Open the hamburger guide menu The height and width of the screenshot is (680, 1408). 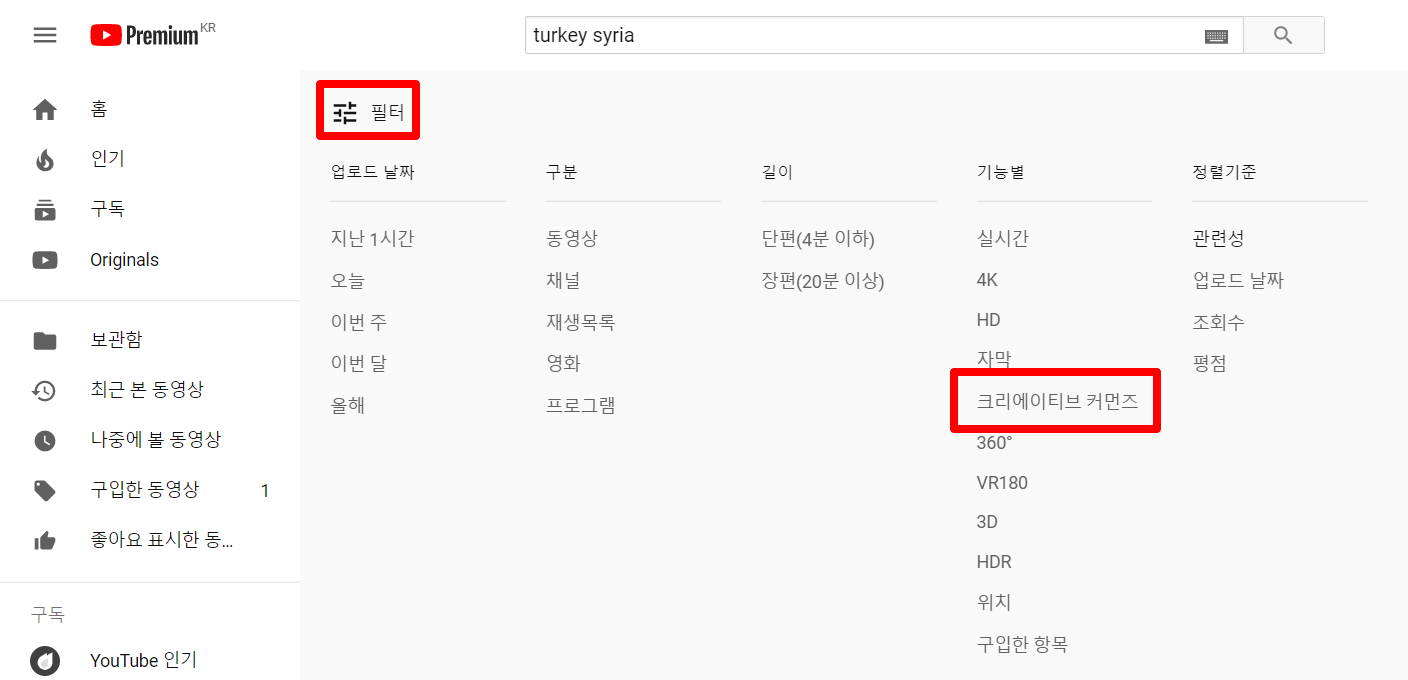click(x=45, y=35)
